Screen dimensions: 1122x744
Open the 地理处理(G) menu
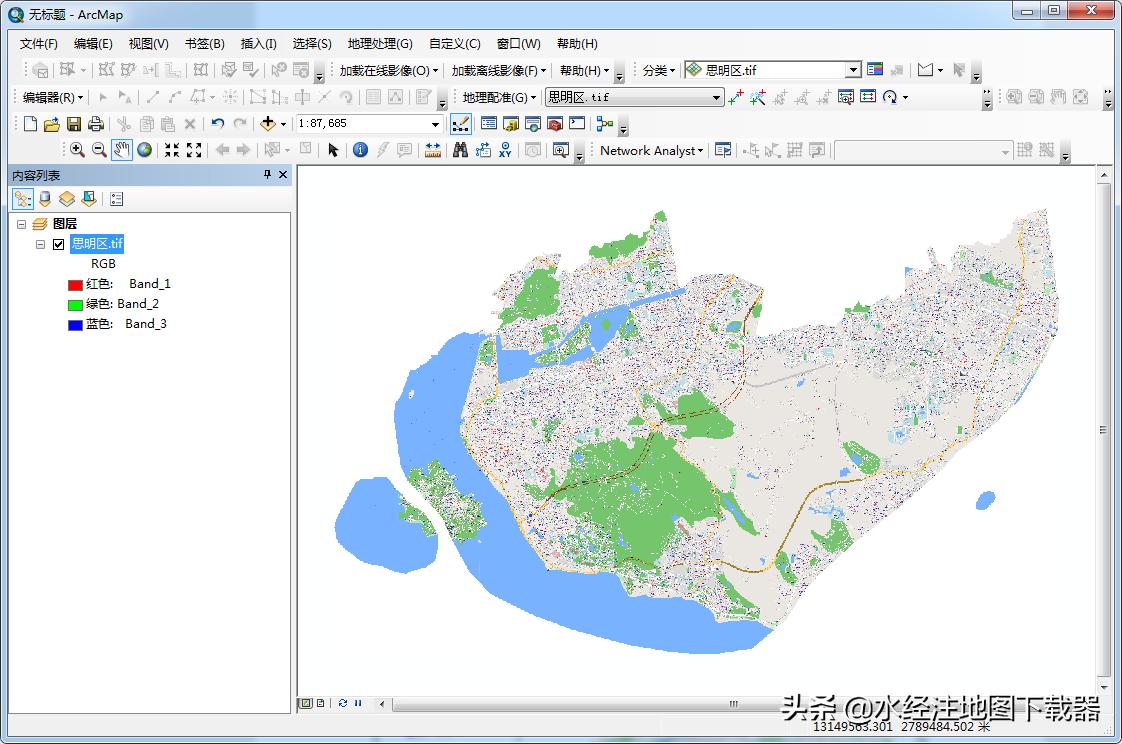point(379,44)
